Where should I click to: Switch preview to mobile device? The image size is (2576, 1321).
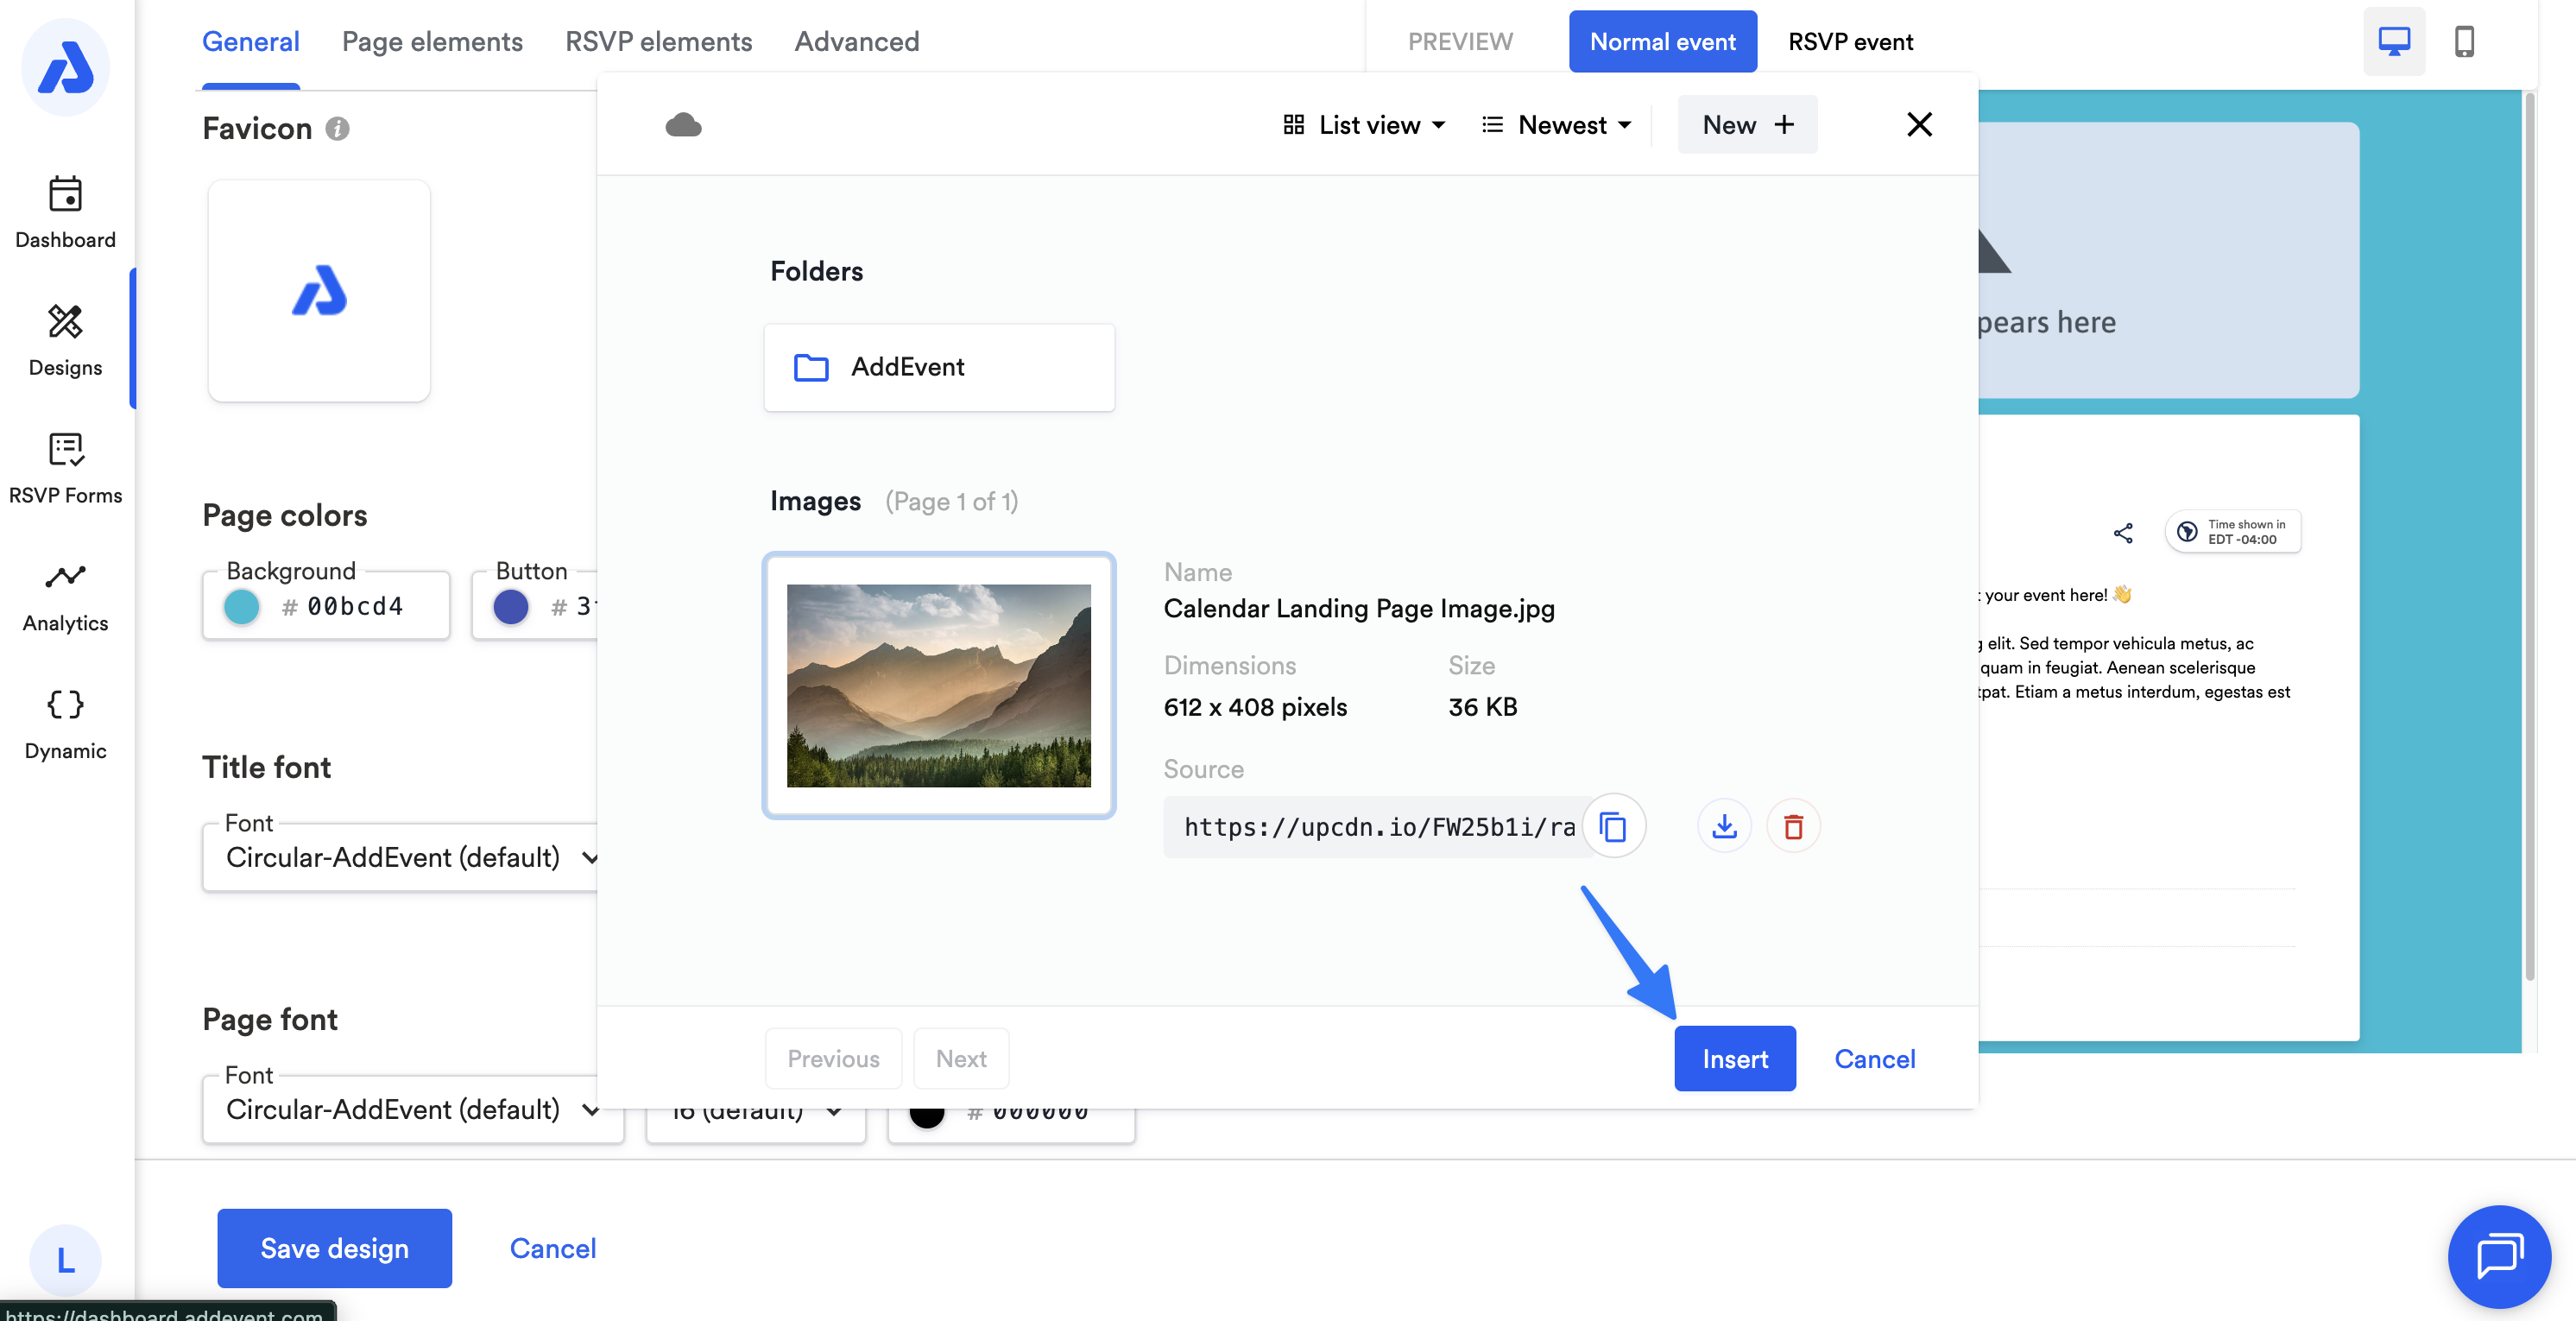pos(2464,42)
